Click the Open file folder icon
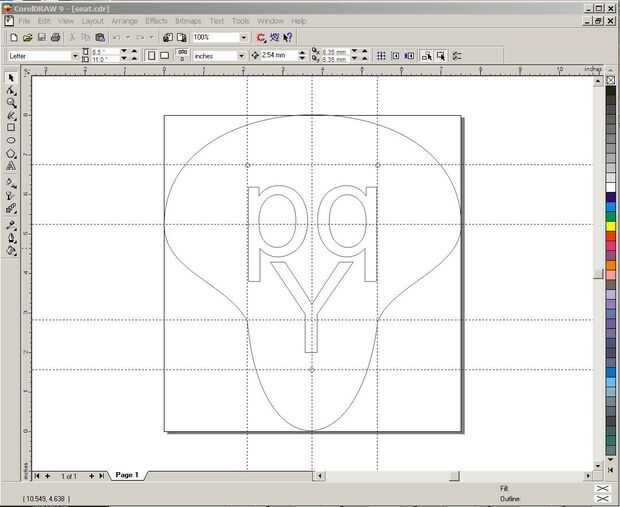Viewport: 620px width, 507px height. [x=28, y=38]
